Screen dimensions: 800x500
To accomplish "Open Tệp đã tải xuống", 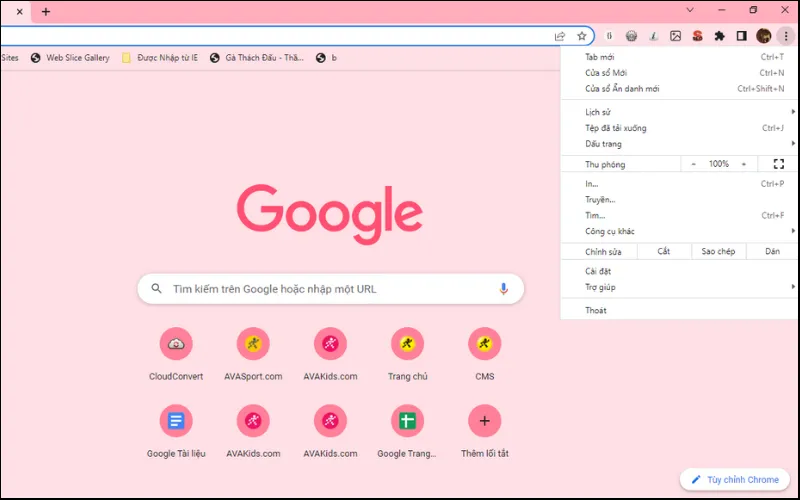I will pos(679,128).
